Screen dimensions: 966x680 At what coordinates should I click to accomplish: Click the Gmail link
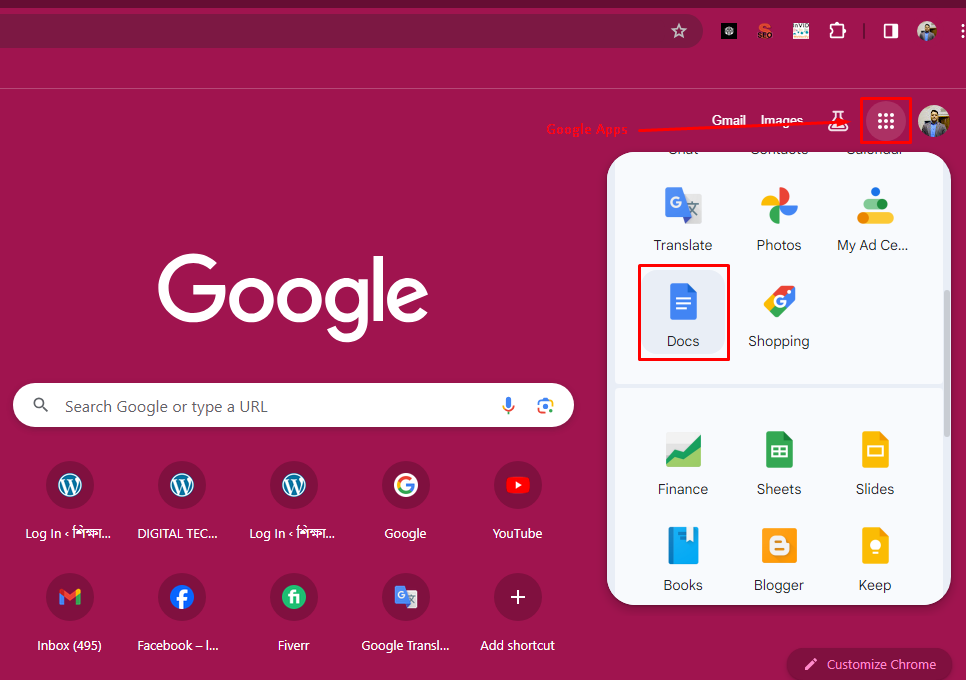(x=729, y=120)
